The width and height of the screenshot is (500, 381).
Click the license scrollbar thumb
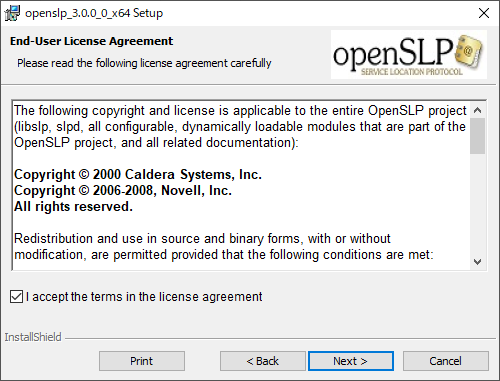click(477, 136)
